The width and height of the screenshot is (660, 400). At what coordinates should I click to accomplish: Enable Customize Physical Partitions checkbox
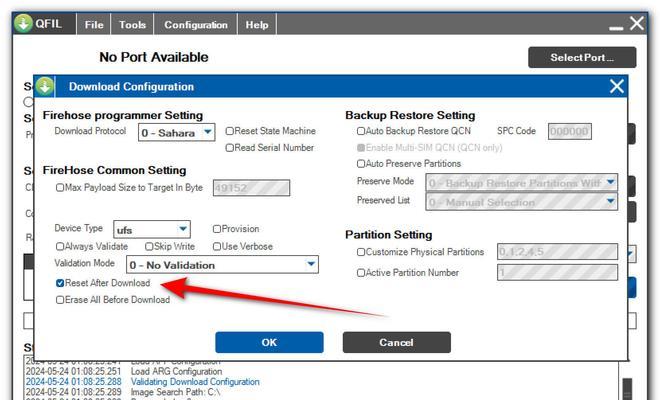[361, 252]
